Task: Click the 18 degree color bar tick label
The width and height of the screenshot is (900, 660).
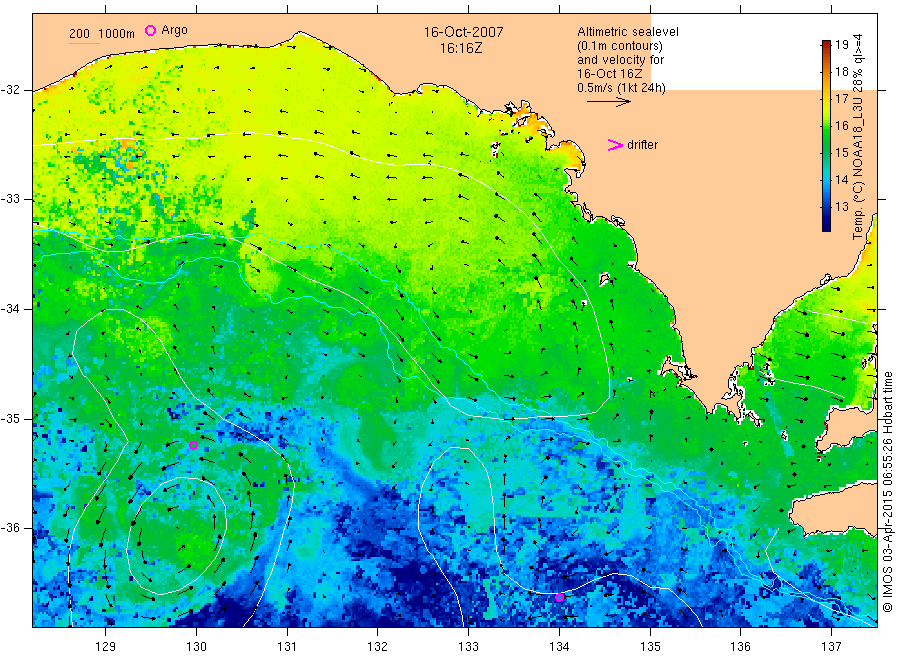Action: [x=841, y=72]
